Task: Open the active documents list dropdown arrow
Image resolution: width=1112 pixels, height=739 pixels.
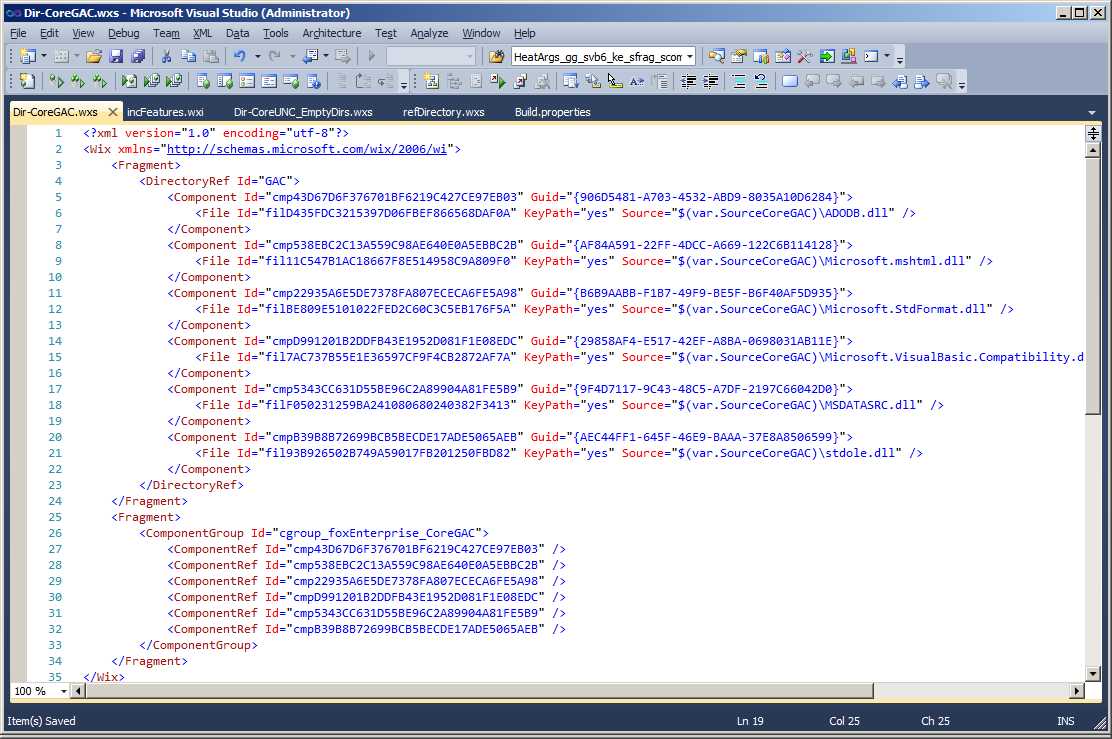Action: click(1091, 112)
